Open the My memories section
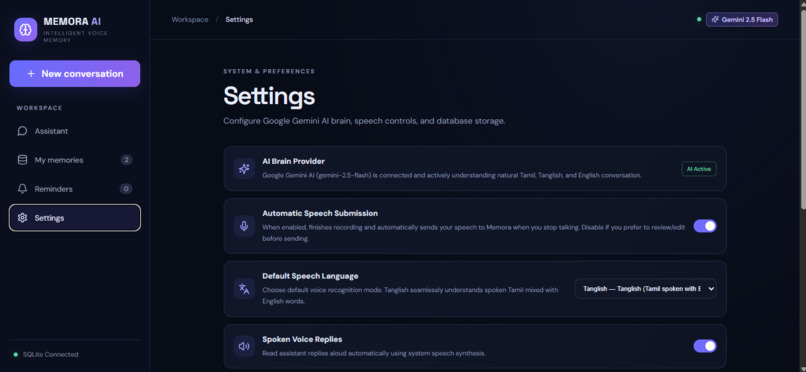 coord(75,160)
